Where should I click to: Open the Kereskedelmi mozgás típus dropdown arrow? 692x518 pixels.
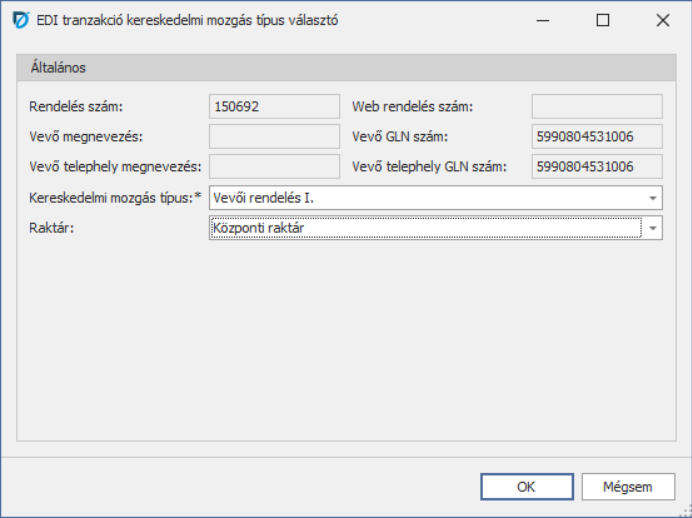click(652, 198)
